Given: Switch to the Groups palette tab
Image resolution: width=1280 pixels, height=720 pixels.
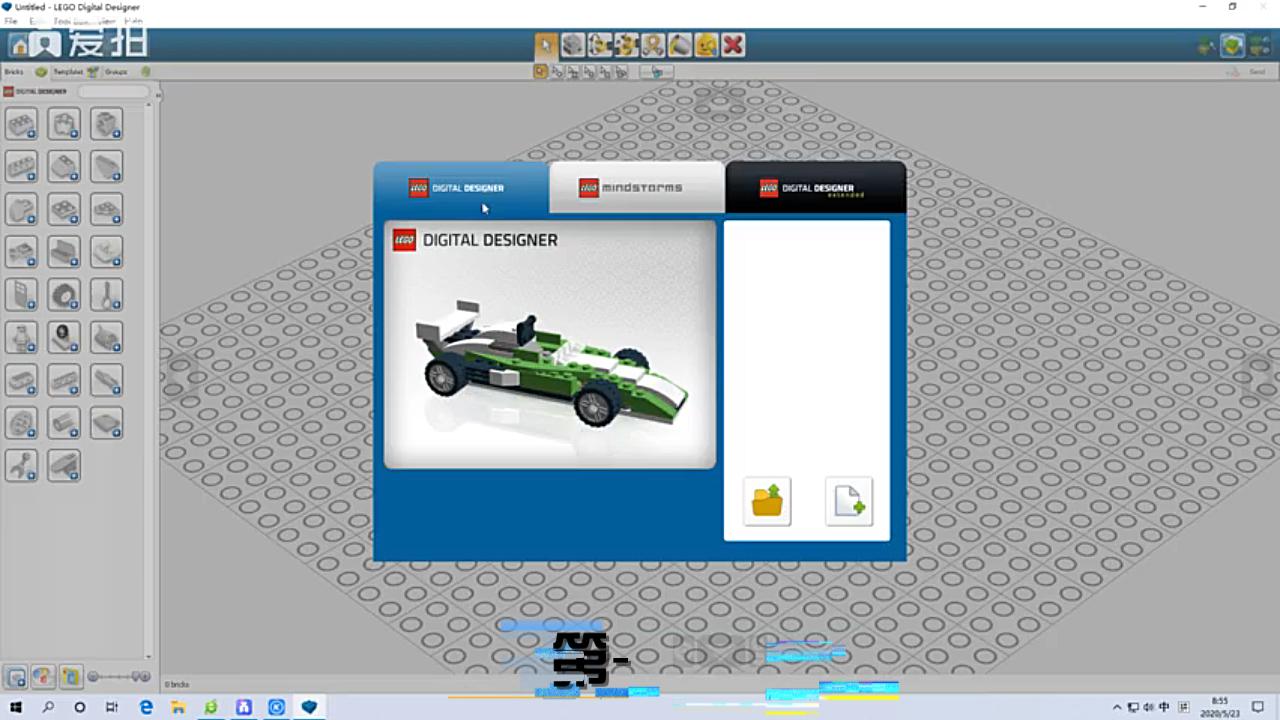Looking at the screenshot, I should pos(127,72).
